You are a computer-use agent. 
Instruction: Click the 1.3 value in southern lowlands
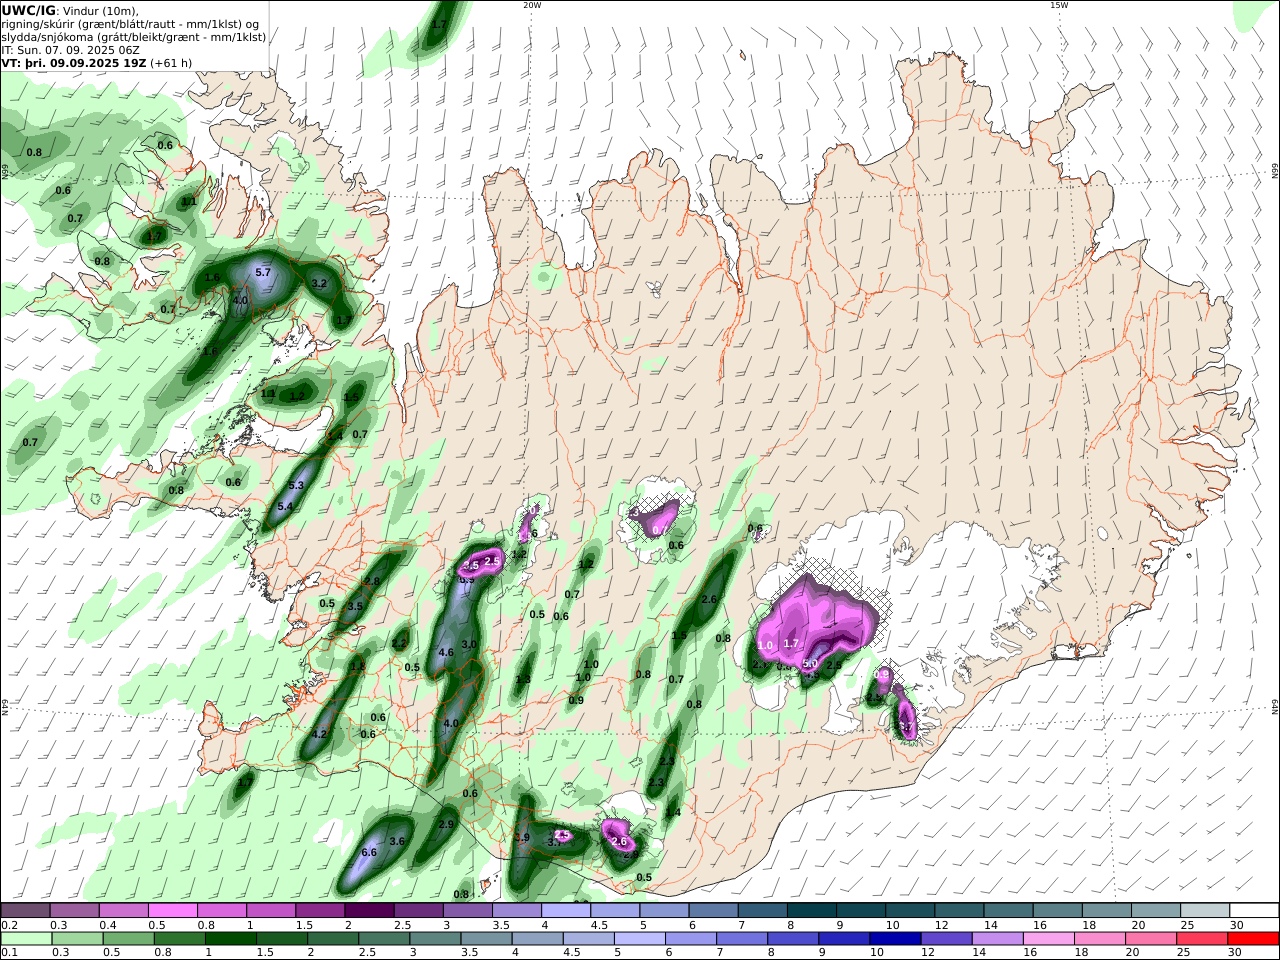pyautogui.click(x=523, y=680)
